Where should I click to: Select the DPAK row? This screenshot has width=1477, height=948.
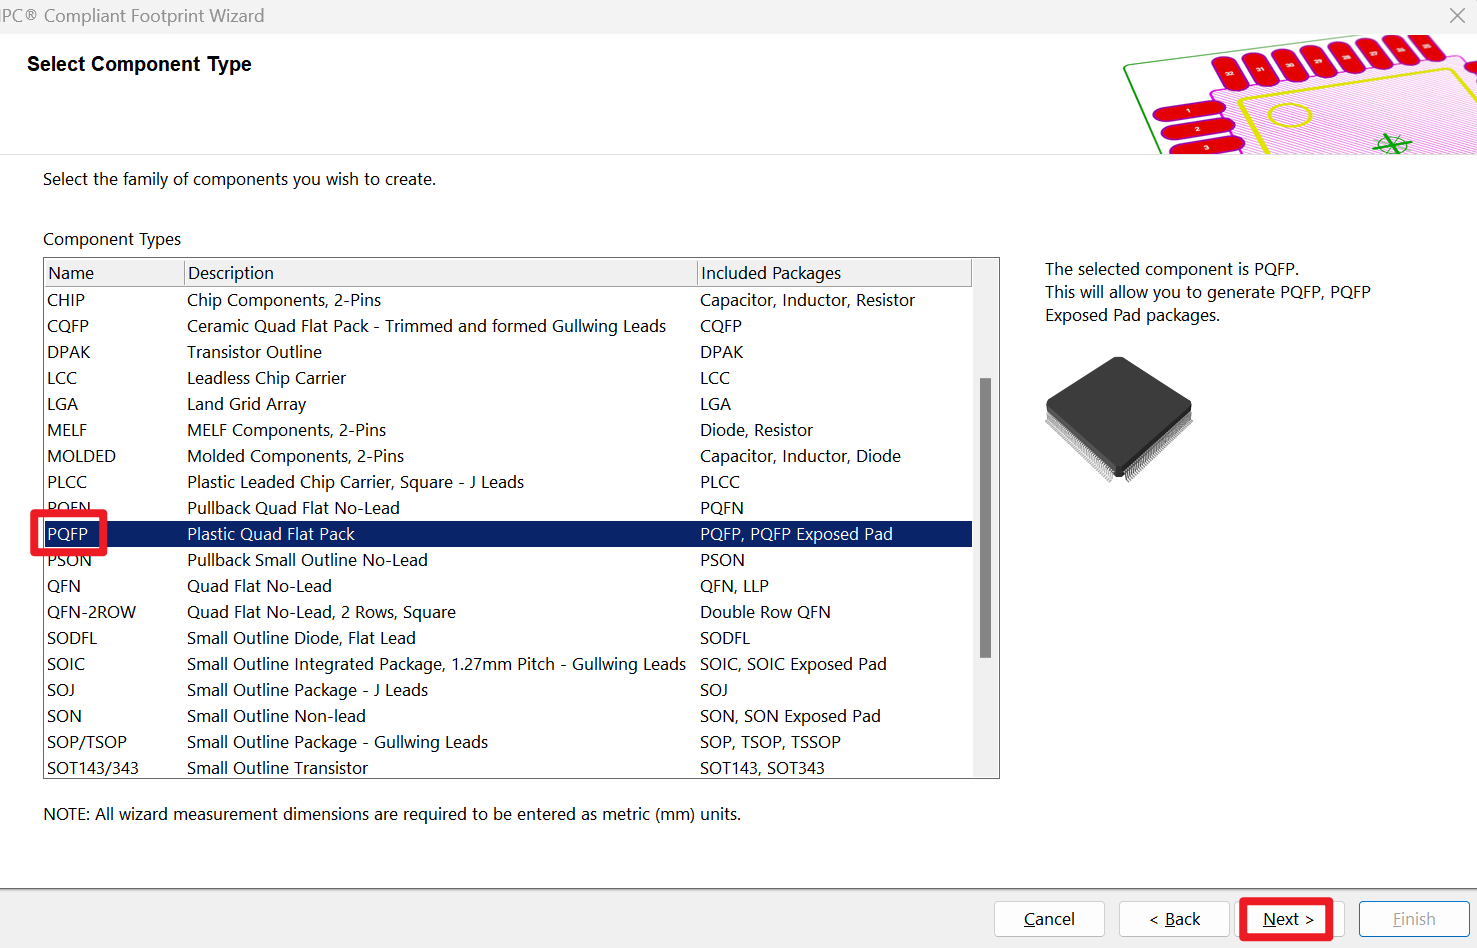508,352
